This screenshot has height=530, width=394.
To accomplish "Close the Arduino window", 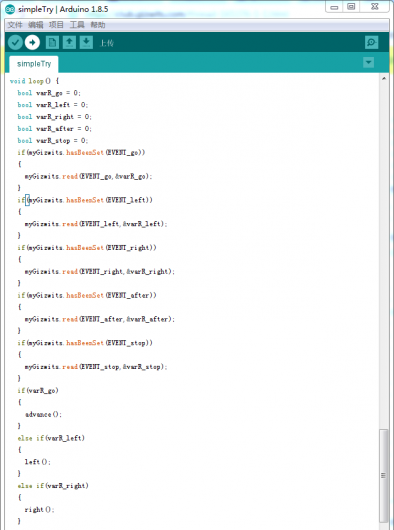I will click(x=374, y=7).
